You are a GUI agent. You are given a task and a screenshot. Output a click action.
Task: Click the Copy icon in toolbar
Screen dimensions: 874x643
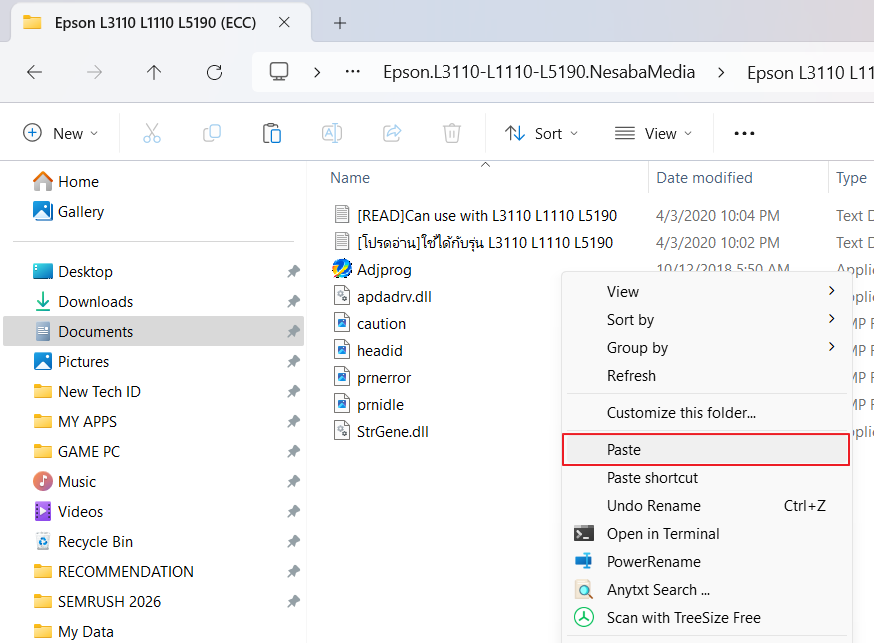click(x=212, y=133)
